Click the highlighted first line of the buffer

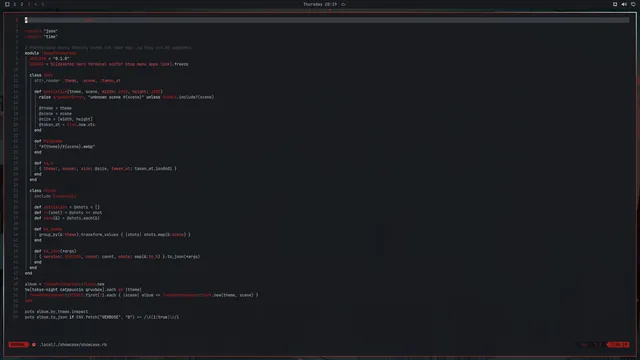pyautogui.click(x=327, y=20)
